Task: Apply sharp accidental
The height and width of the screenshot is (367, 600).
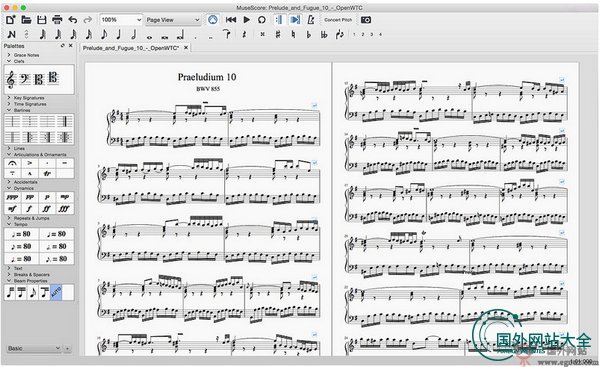Action: 278,34
